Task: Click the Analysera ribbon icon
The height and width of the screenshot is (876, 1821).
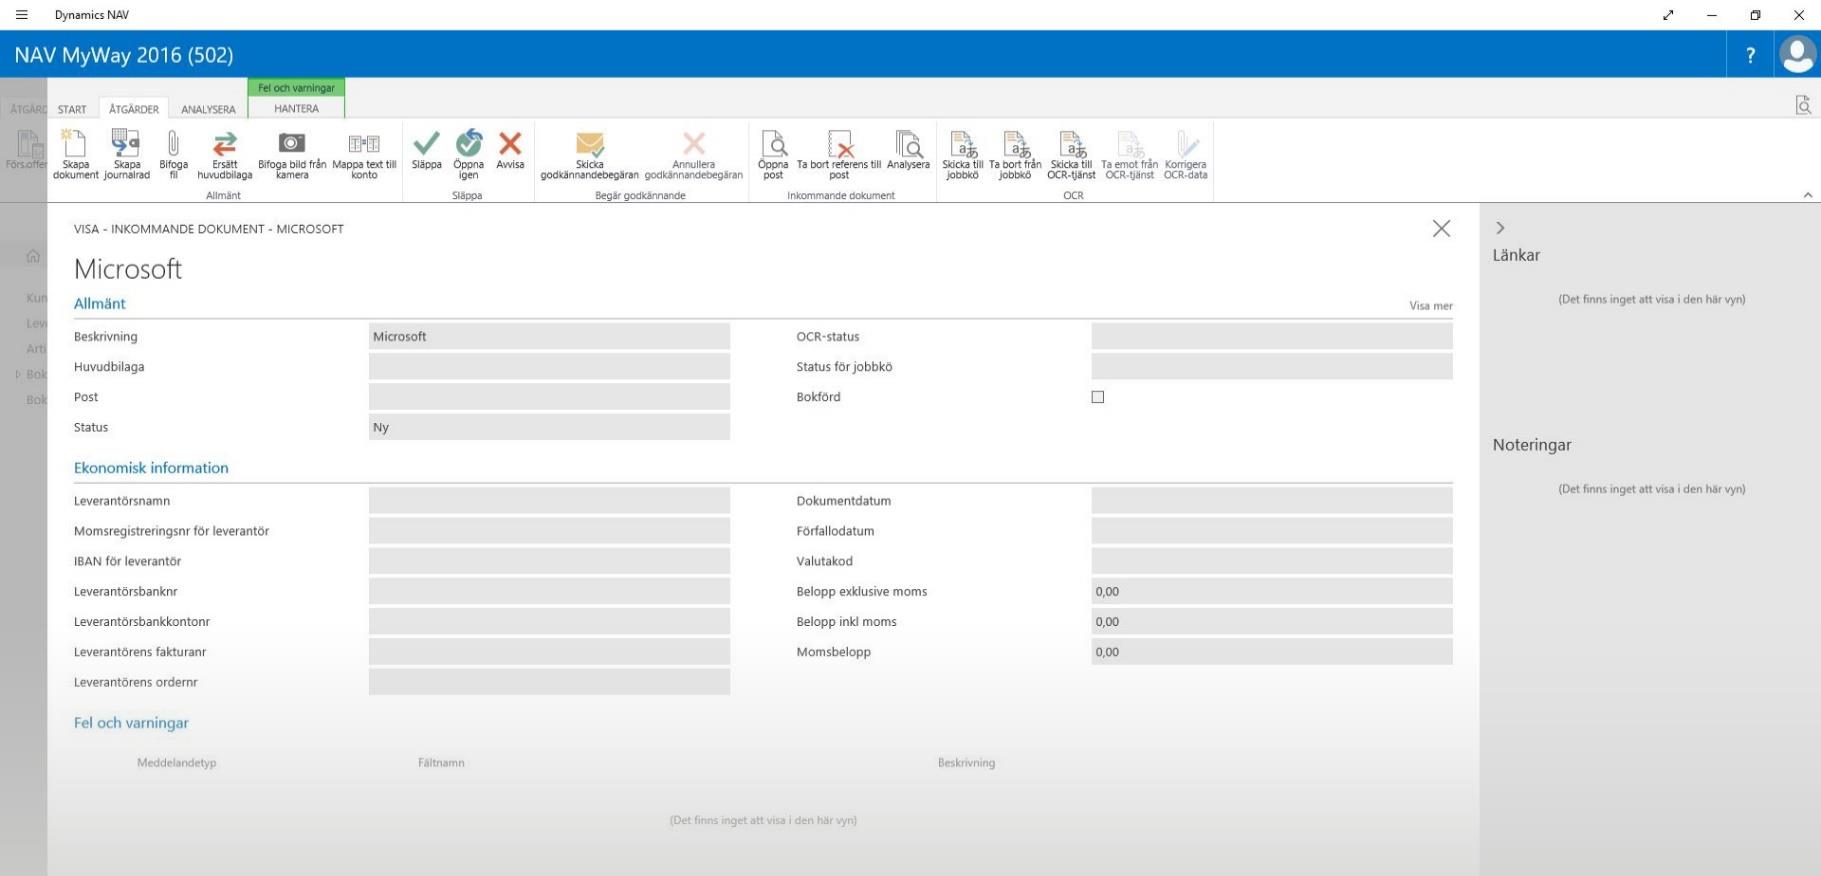Action: (x=908, y=144)
